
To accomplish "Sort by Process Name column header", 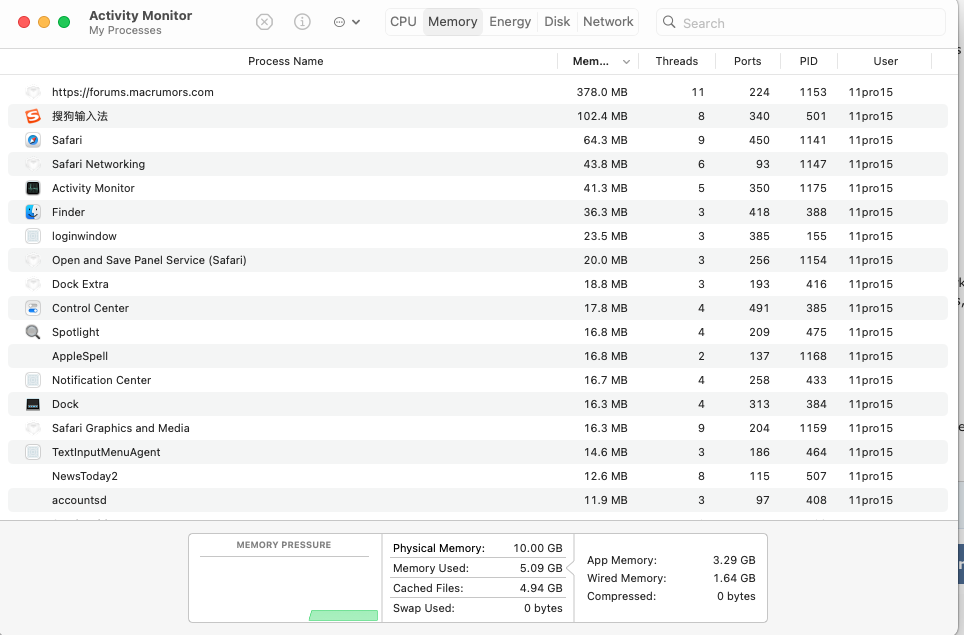I will [285, 61].
